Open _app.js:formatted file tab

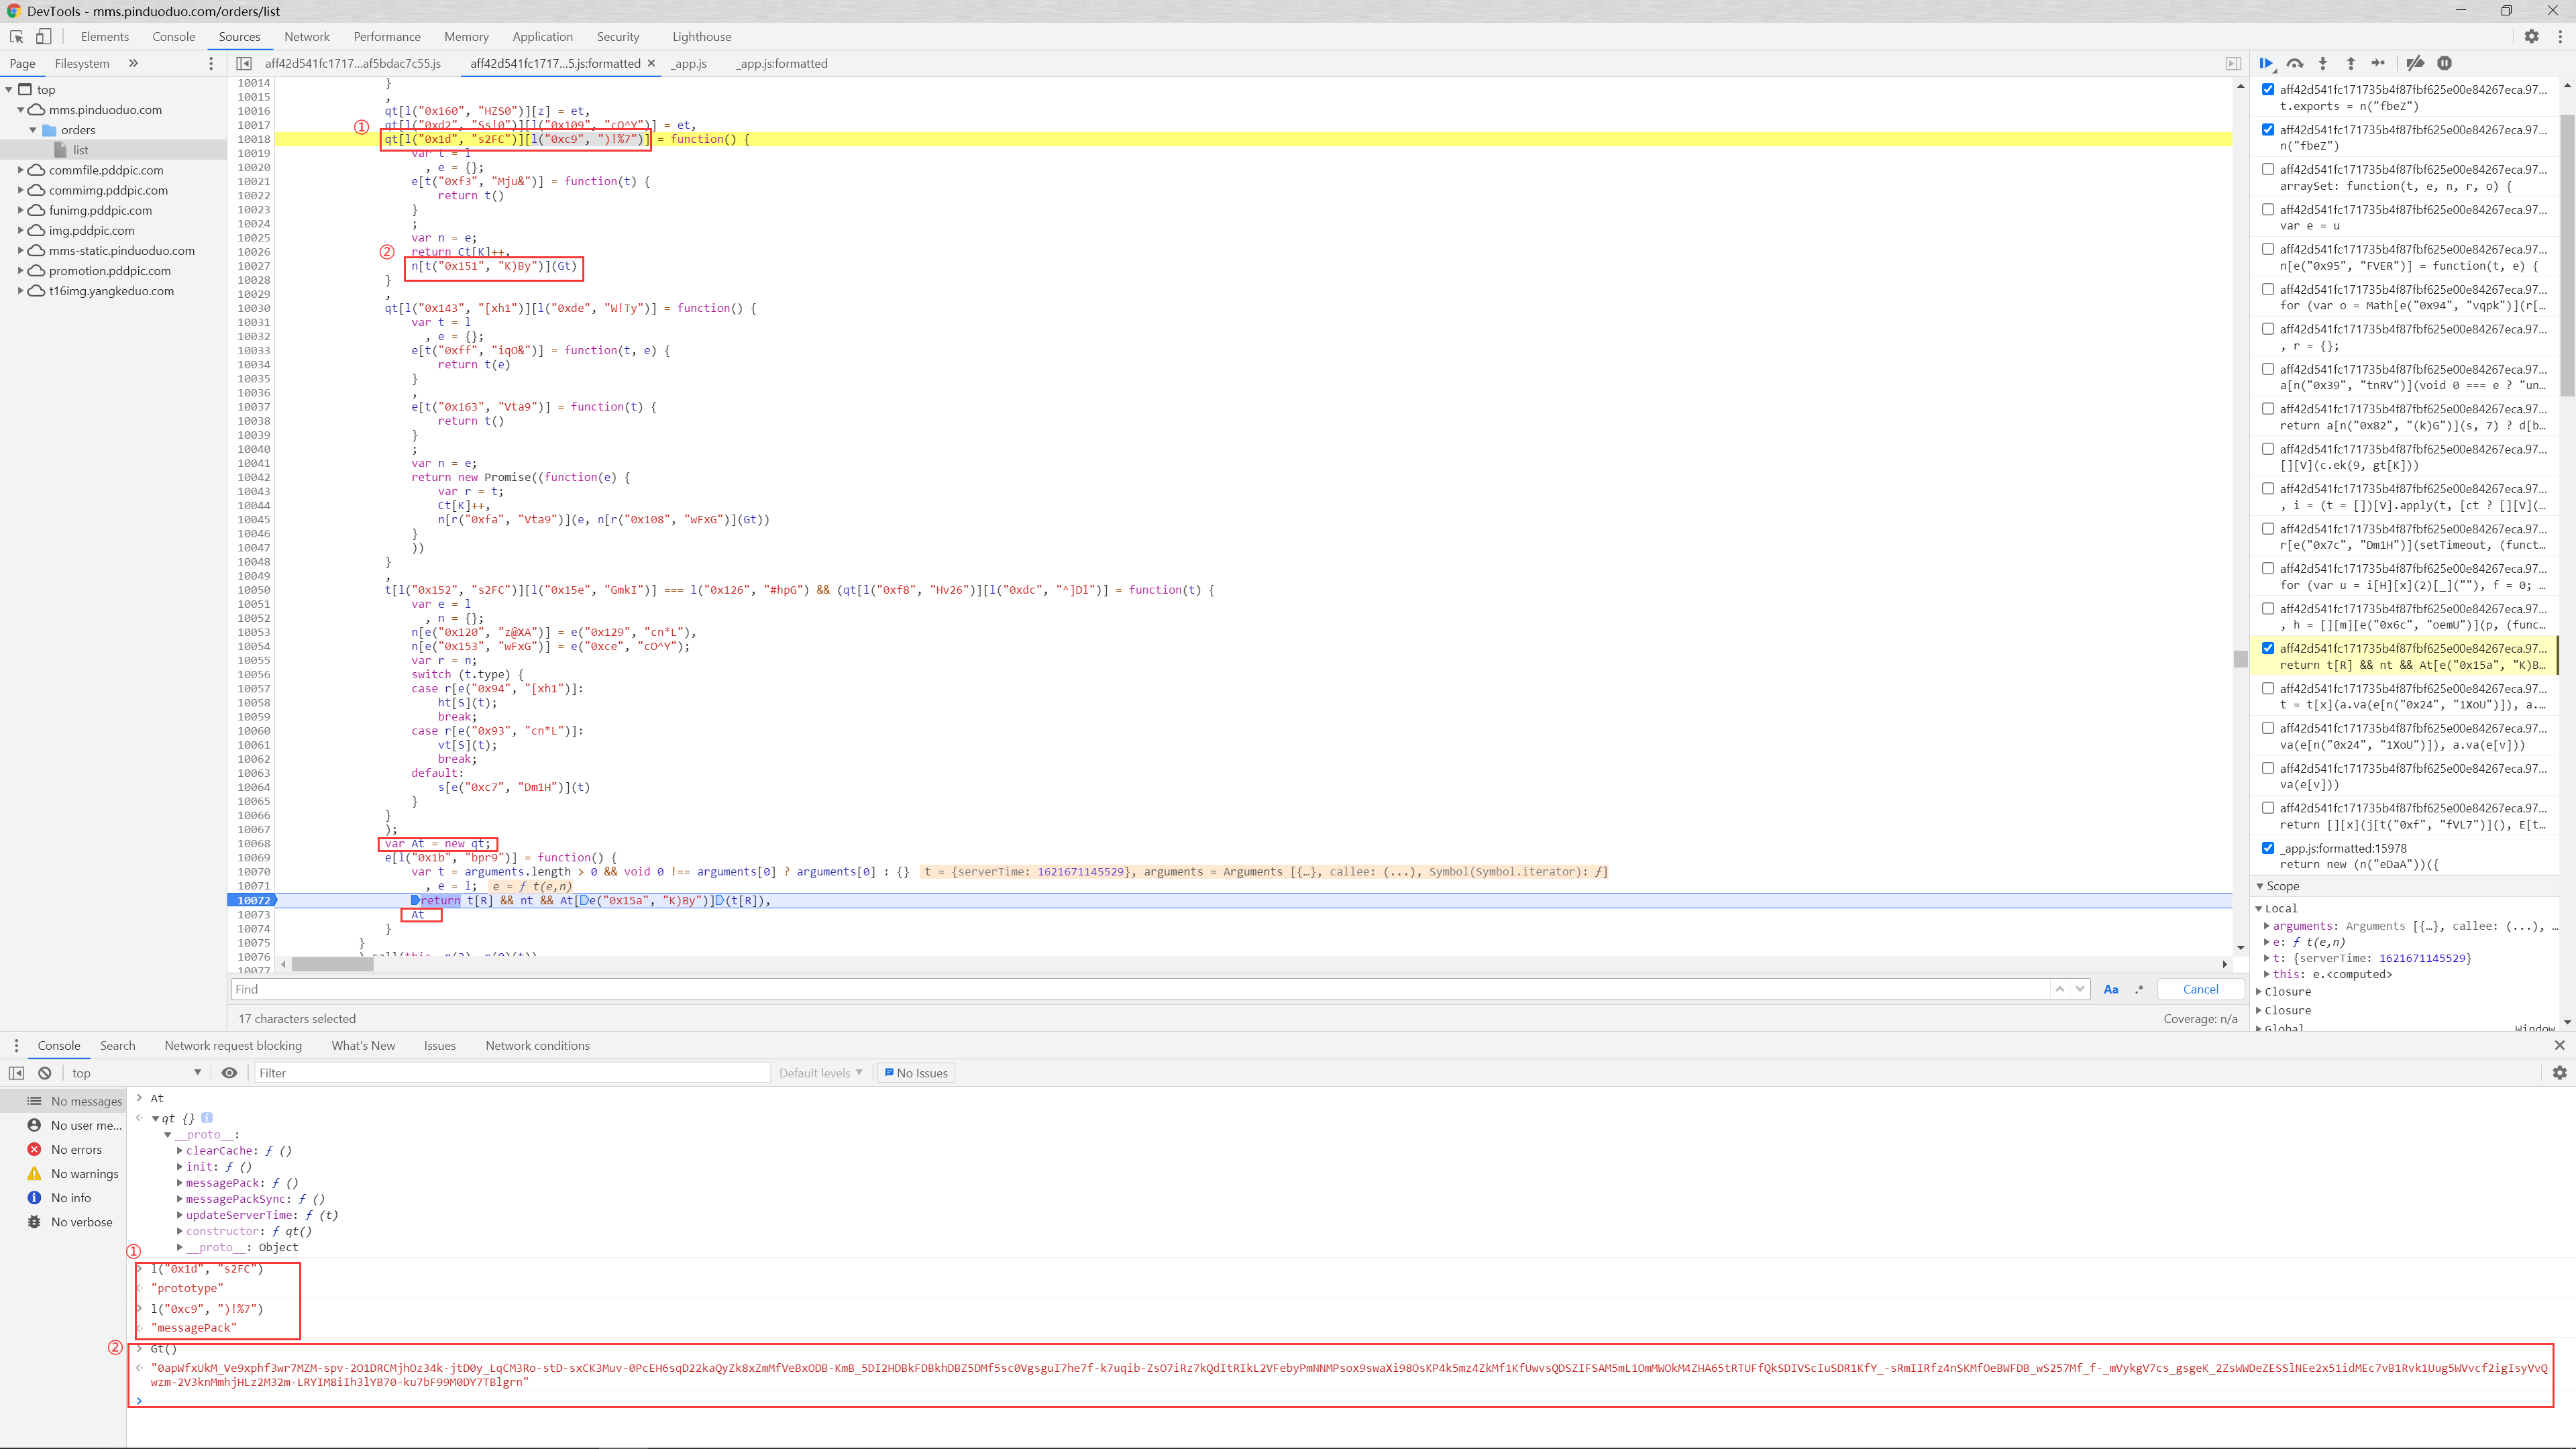click(x=782, y=63)
